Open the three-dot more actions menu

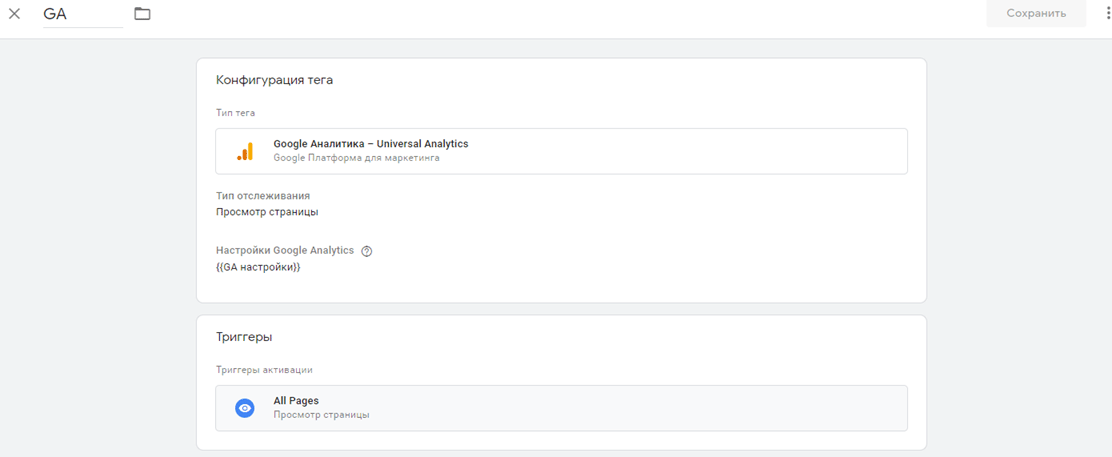pyautogui.click(x=1108, y=13)
